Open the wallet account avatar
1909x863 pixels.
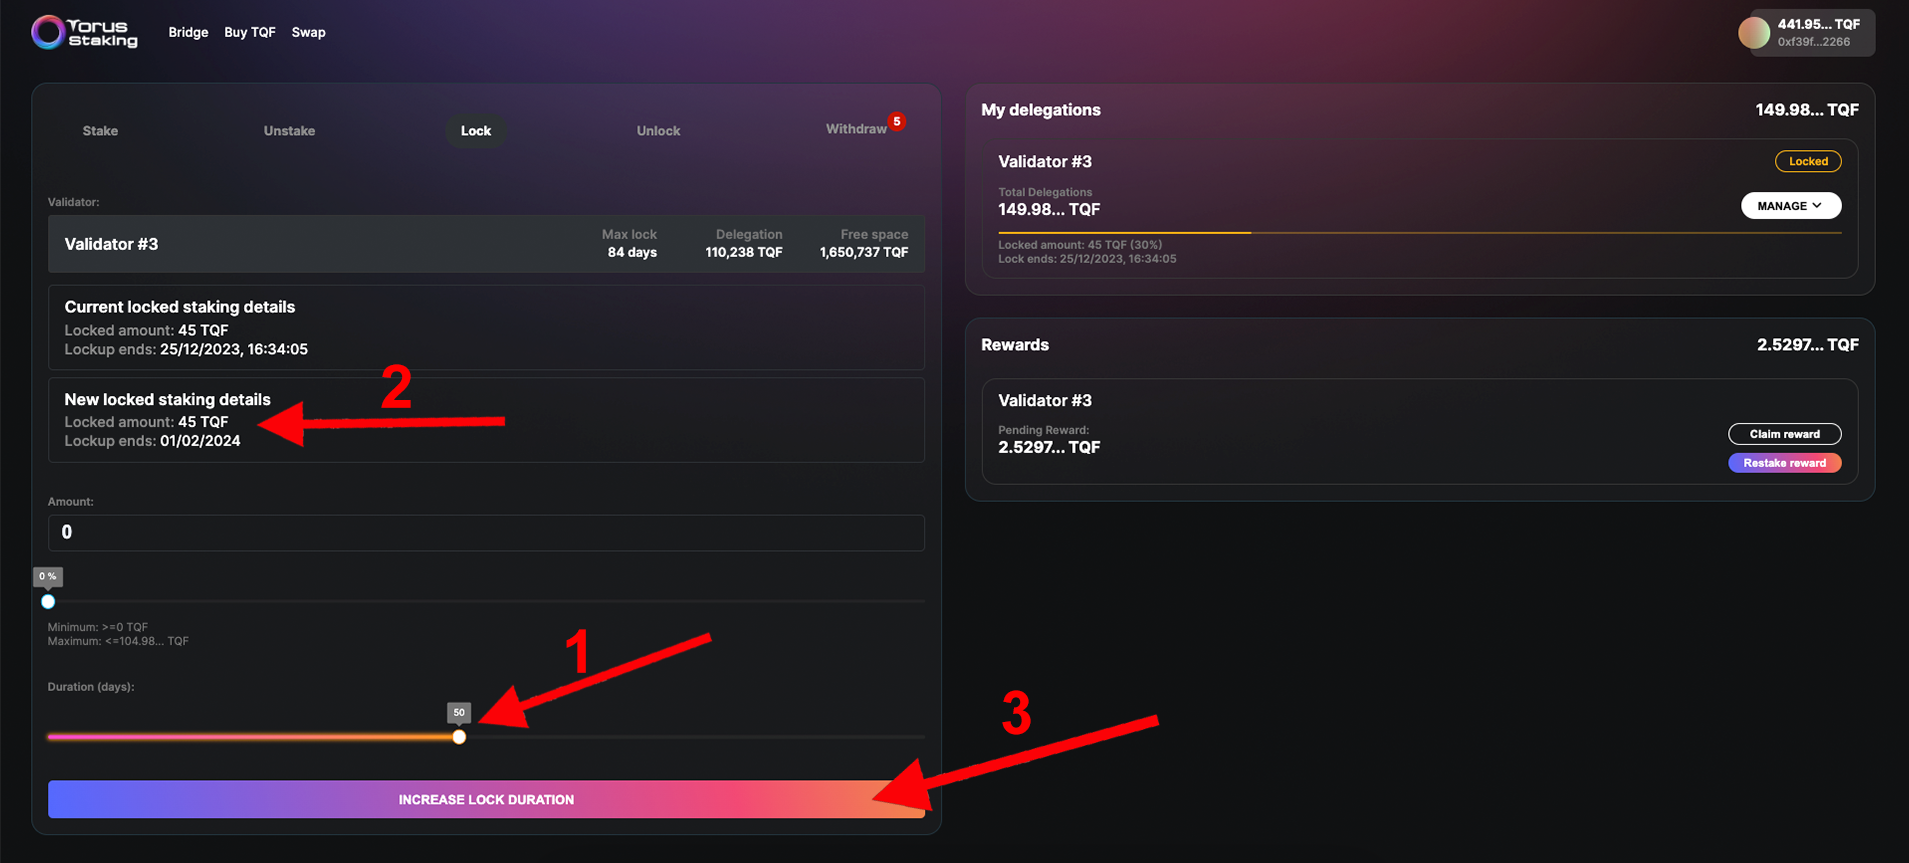1753,32
